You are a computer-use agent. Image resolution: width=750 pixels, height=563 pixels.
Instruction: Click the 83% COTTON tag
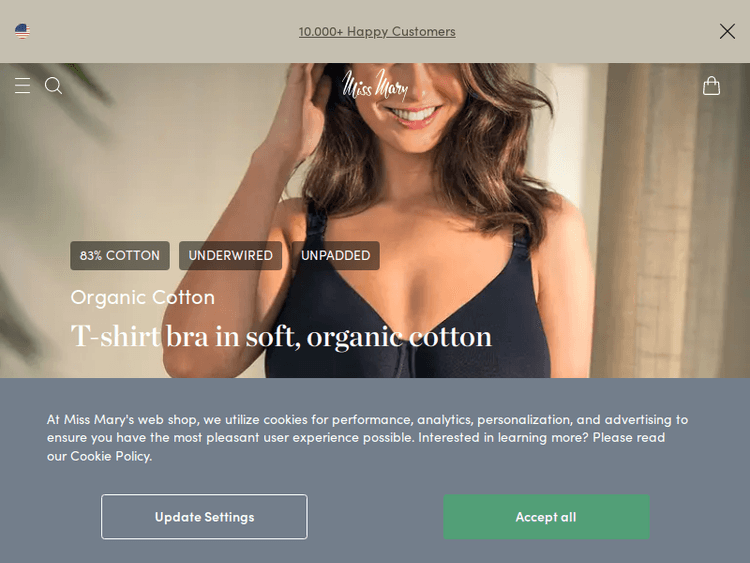(x=120, y=255)
